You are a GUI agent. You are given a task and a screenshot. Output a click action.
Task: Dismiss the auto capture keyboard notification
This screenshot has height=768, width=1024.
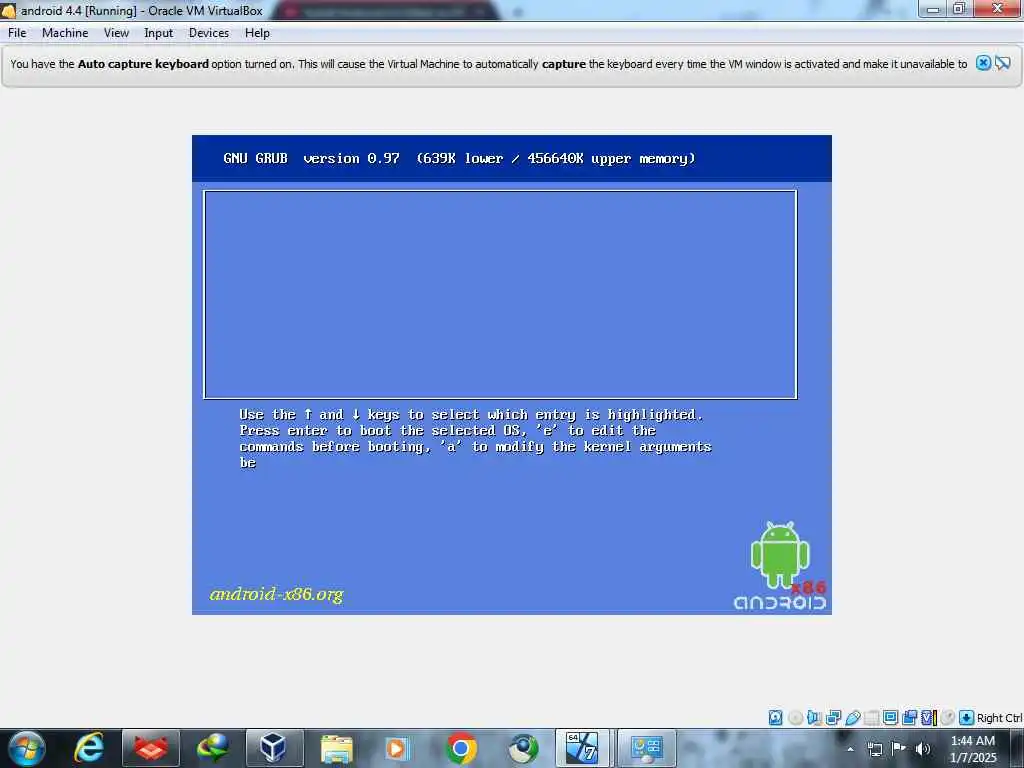pyautogui.click(x=984, y=63)
